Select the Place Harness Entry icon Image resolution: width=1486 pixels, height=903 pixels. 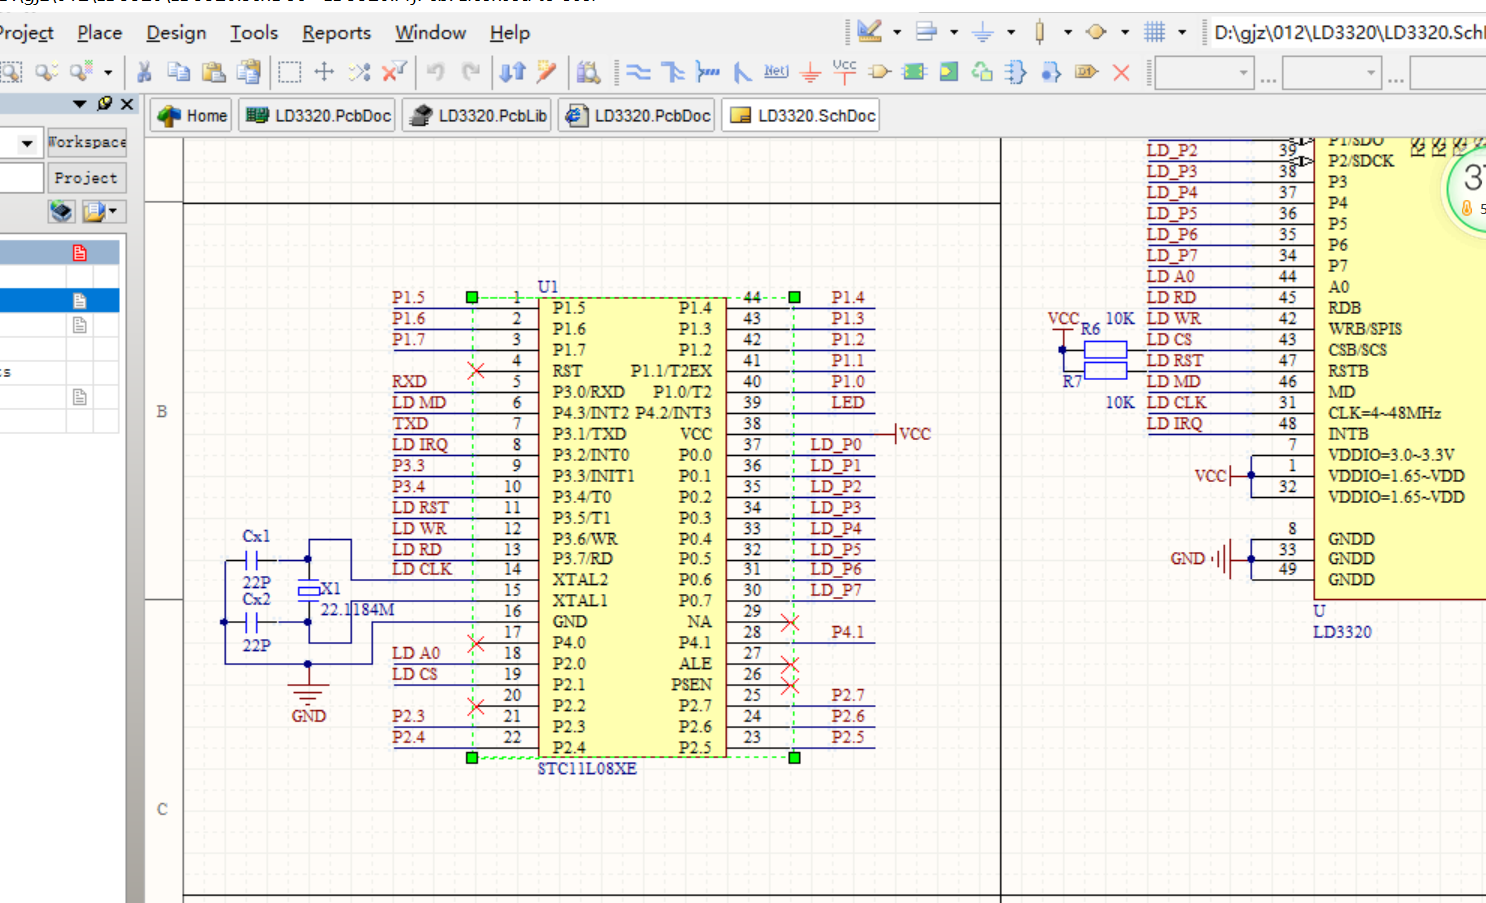coord(1051,72)
